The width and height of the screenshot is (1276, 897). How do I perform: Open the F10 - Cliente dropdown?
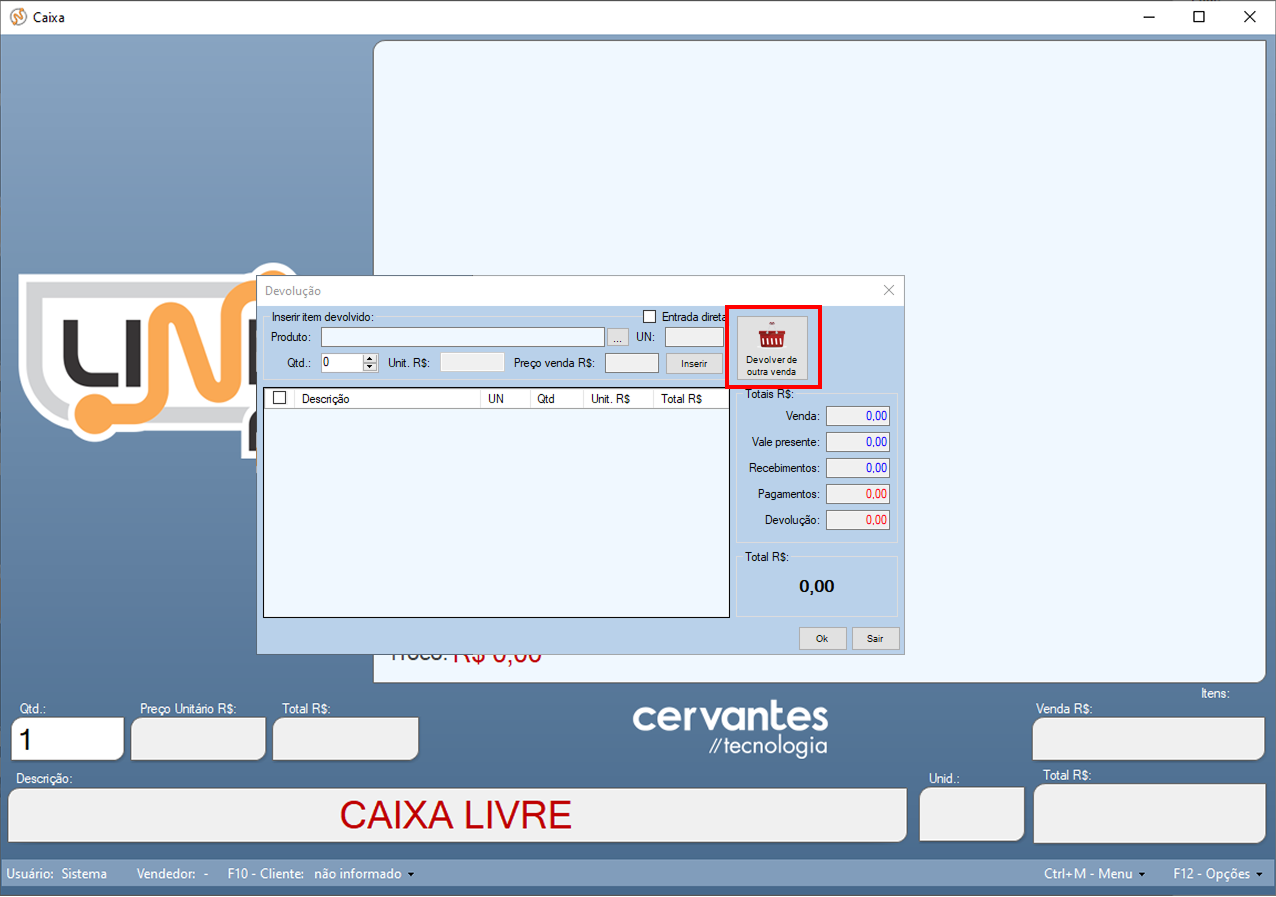click(x=321, y=874)
